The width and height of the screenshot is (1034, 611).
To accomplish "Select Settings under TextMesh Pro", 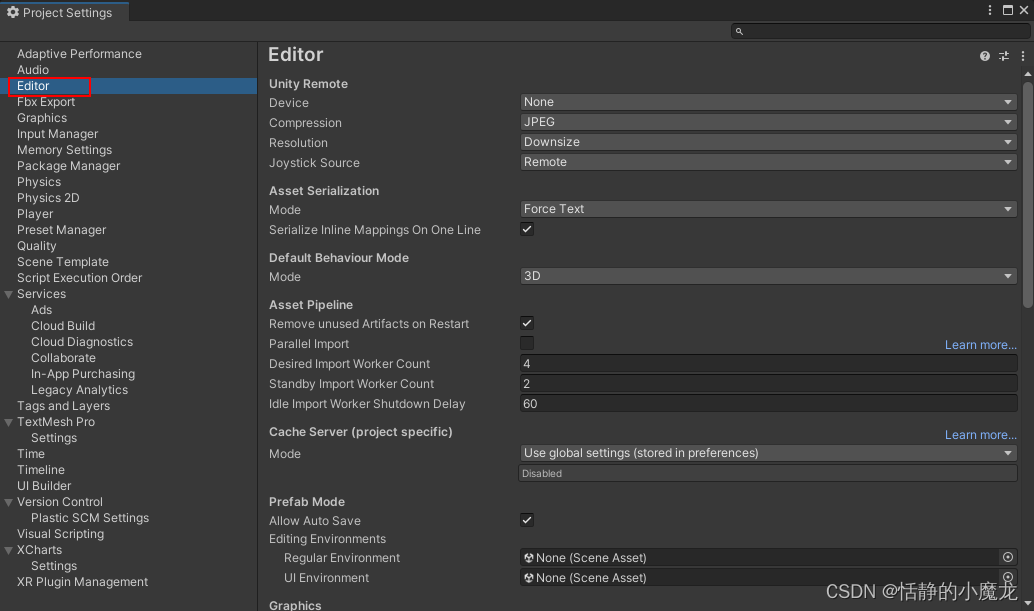I will (x=54, y=438).
